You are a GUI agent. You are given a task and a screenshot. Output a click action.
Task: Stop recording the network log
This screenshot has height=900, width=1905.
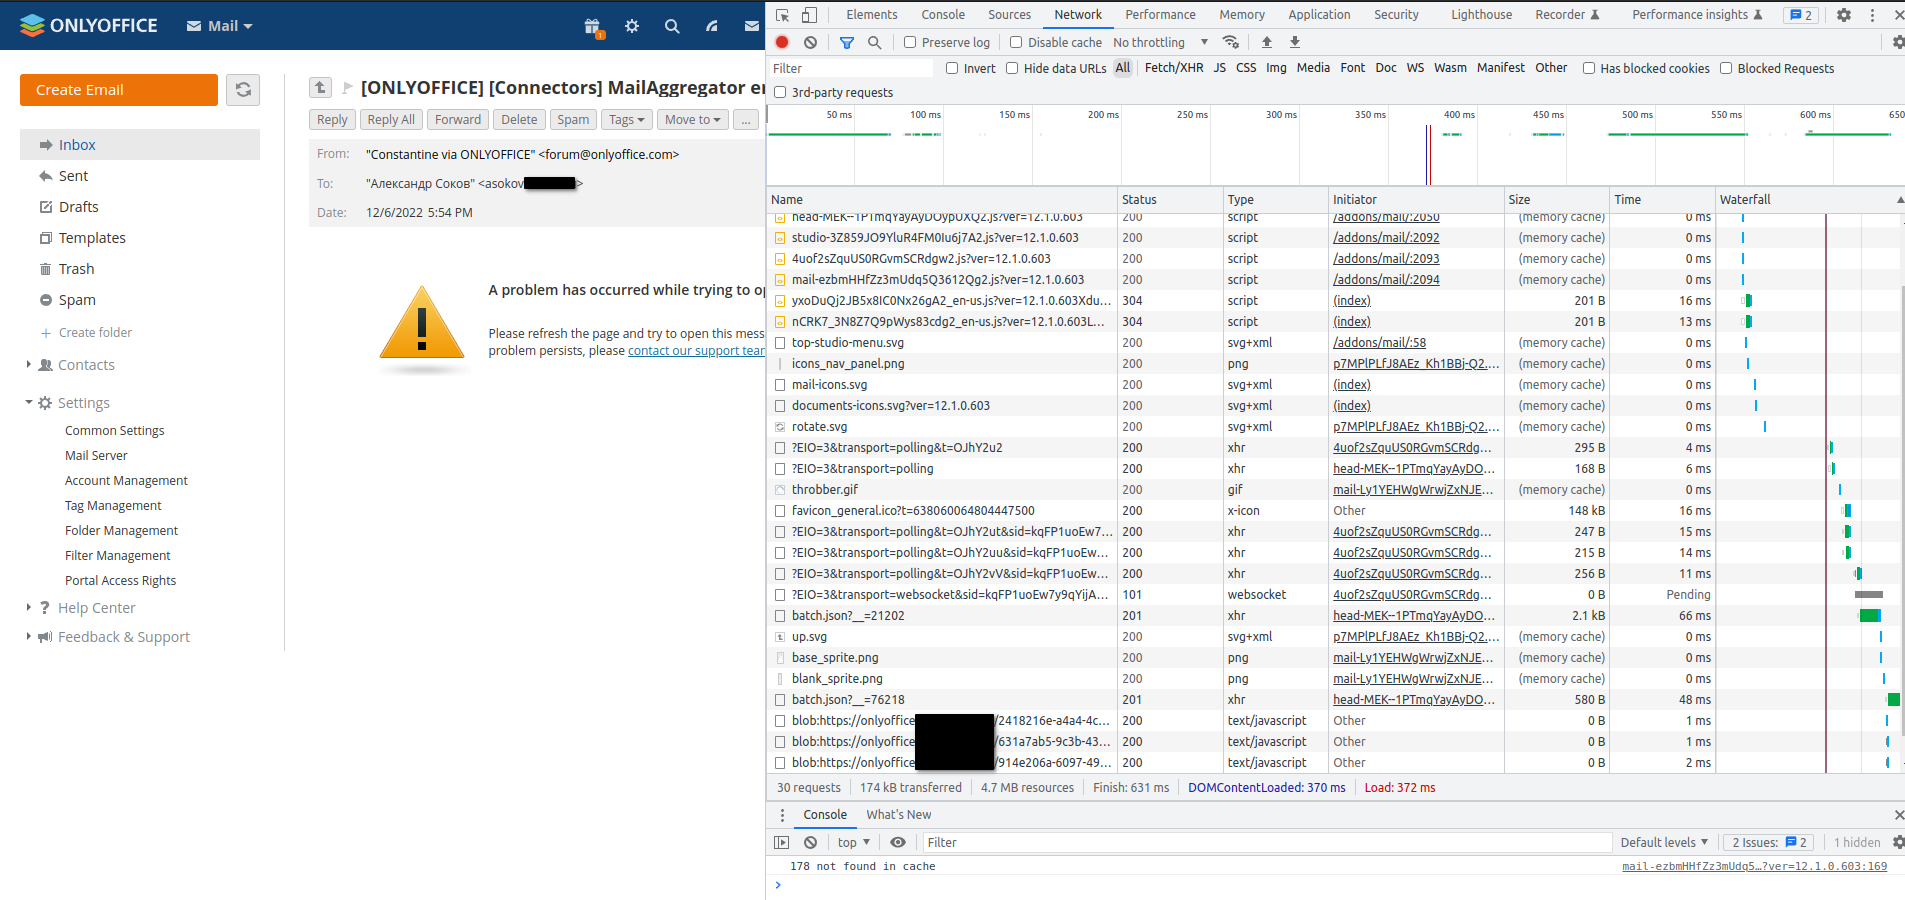pyautogui.click(x=782, y=42)
